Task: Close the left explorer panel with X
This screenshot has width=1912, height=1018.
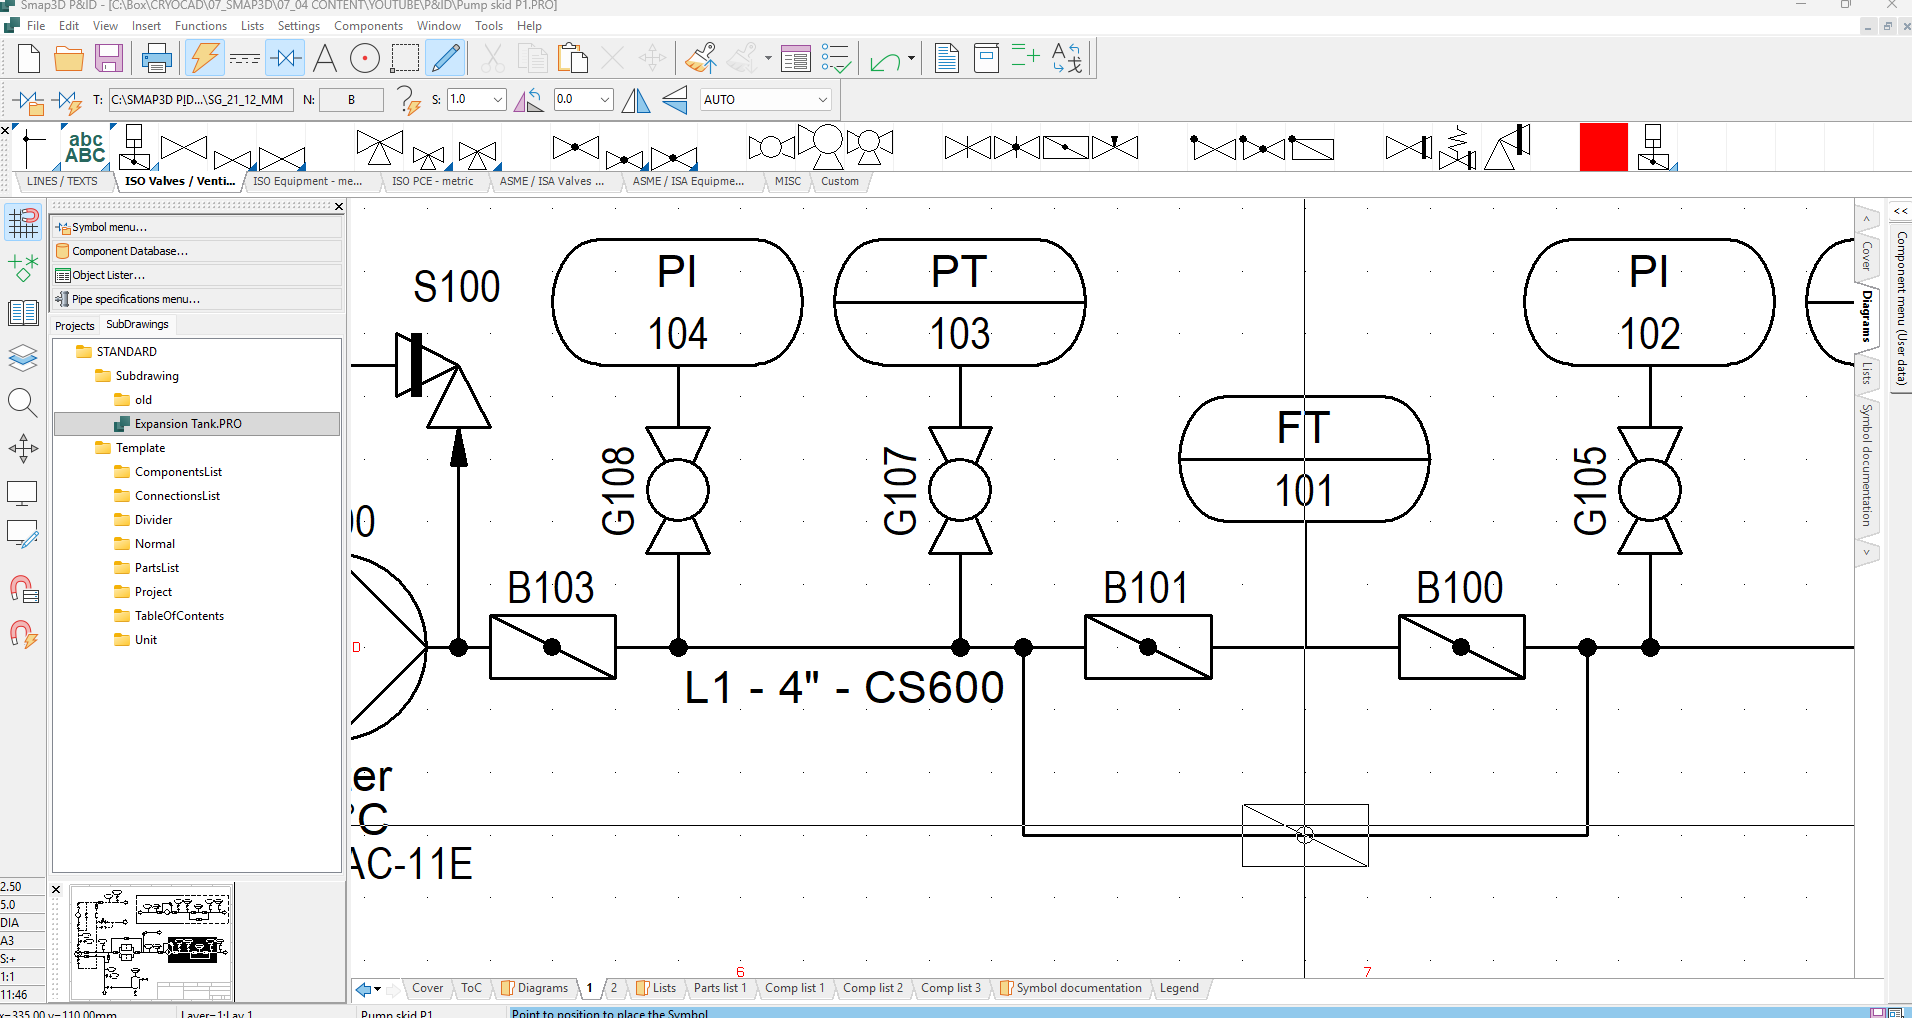Action: [x=338, y=207]
